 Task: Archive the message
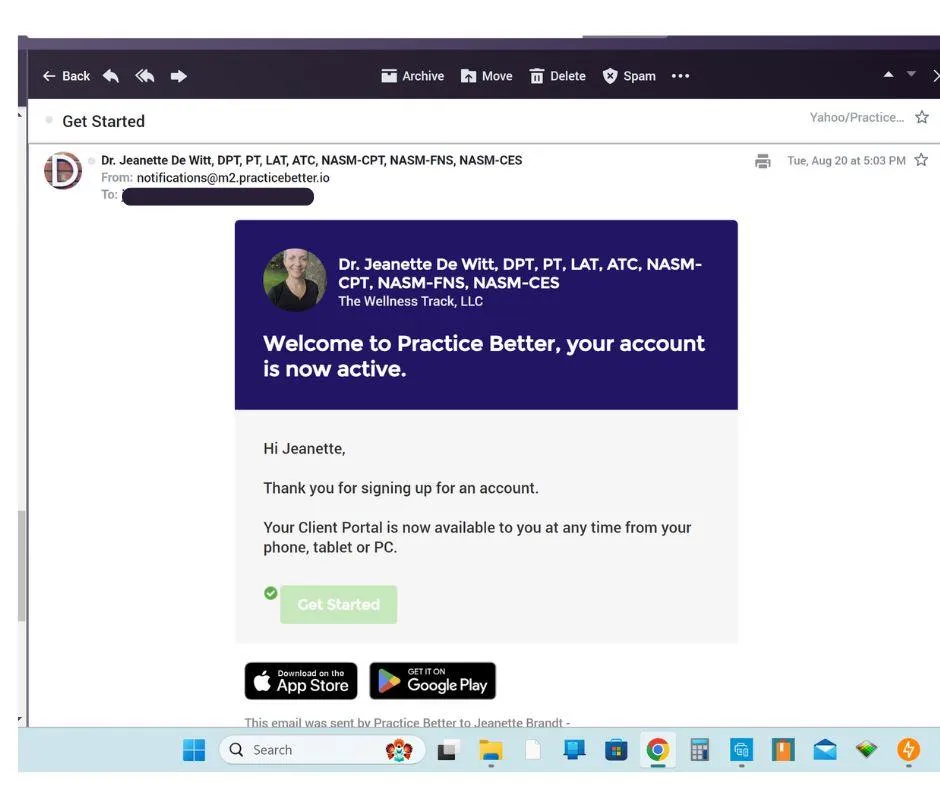[412, 76]
